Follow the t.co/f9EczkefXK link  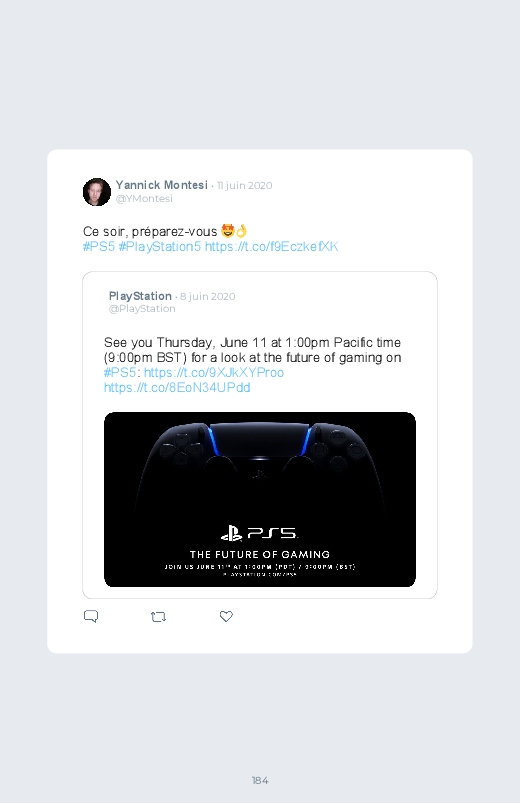[272, 246]
